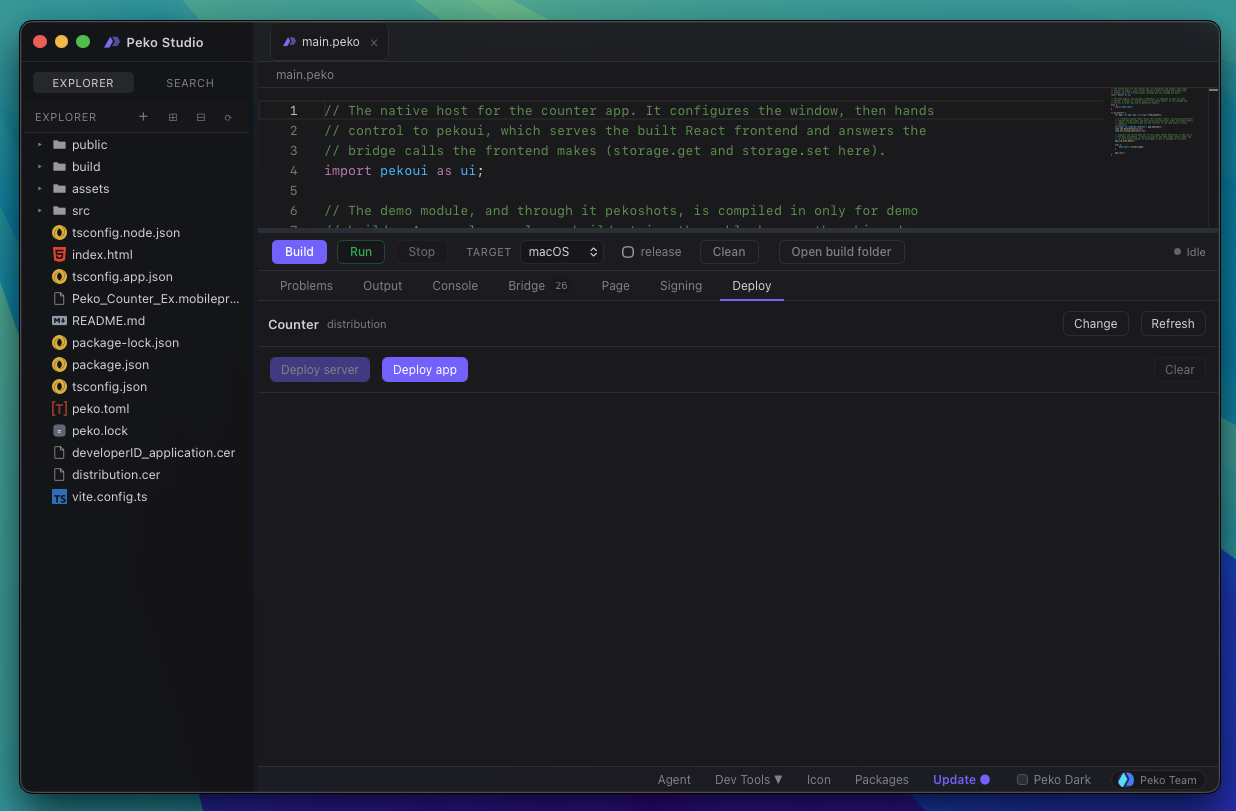The height and width of the screenshot is (811, 1236).
Task: Open the Output panel tab
Action: [x=382, y=286]
